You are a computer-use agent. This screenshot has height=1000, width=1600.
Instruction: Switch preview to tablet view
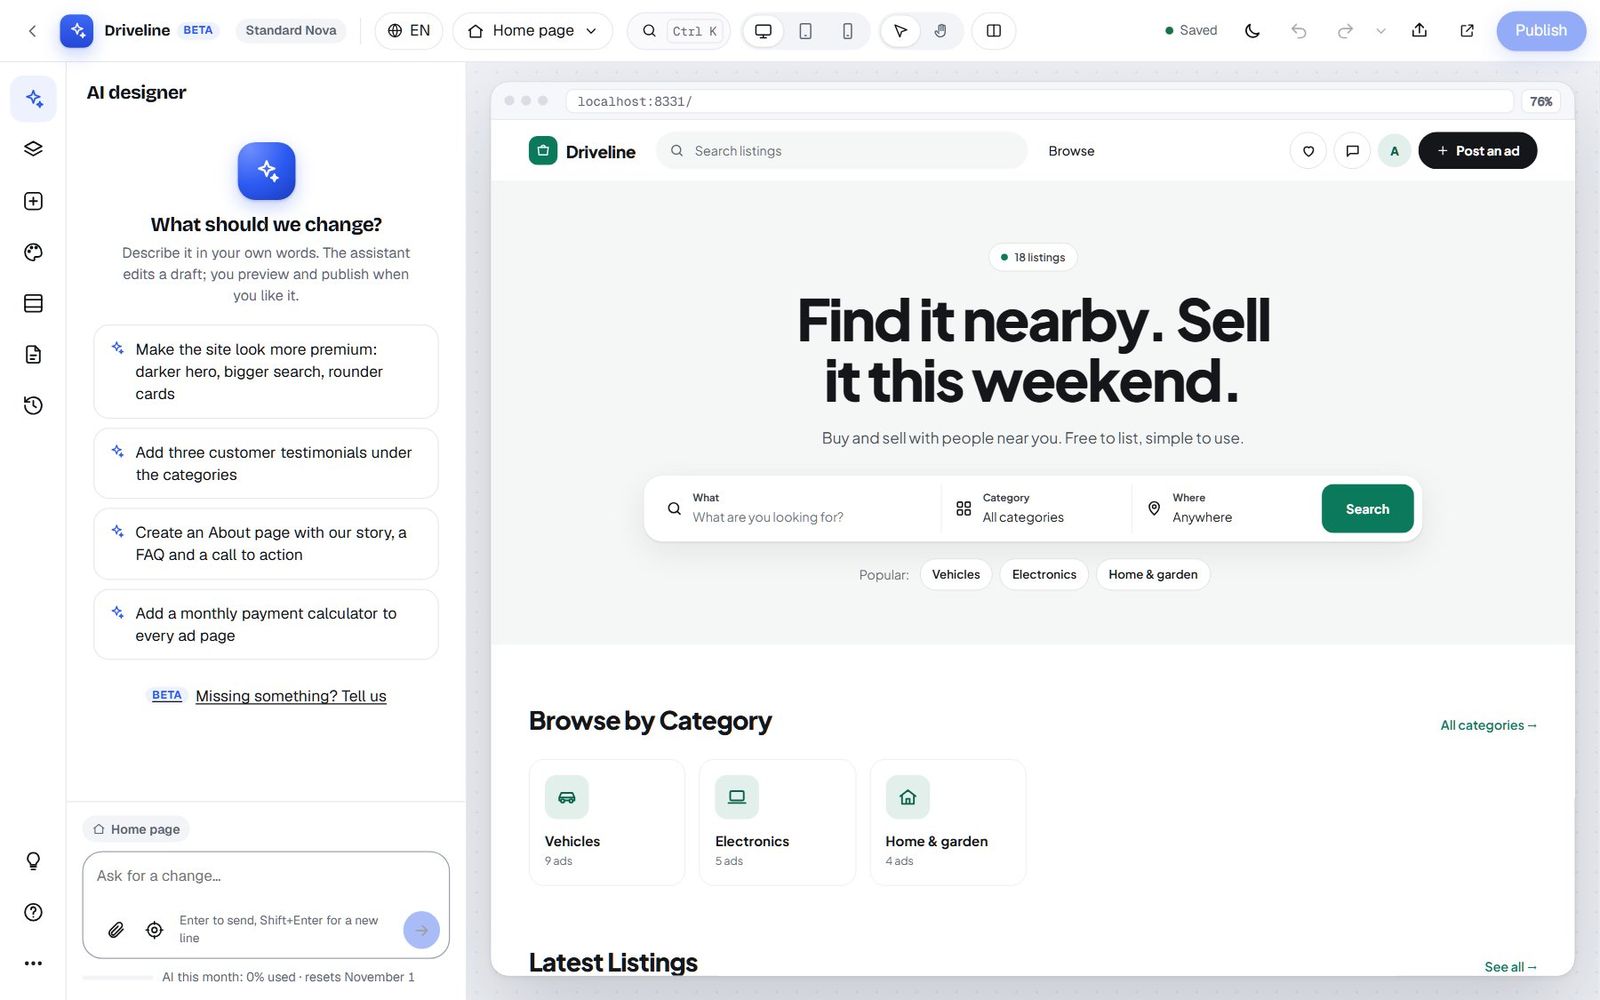click(805, 31)
